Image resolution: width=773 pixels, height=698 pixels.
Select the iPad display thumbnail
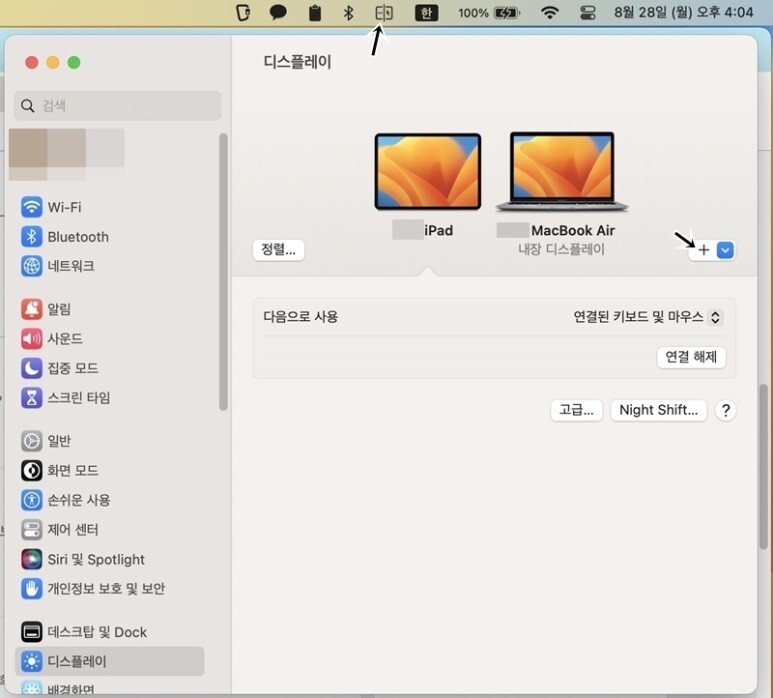pos(427,171)
